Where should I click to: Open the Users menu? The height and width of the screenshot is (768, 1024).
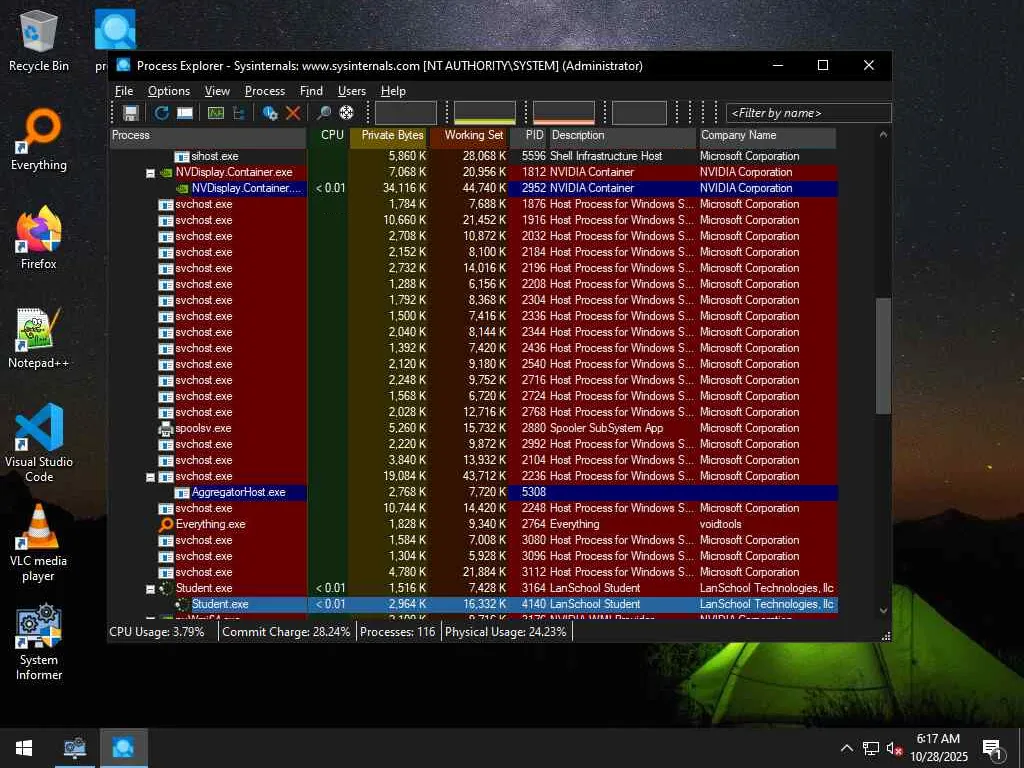[x=351, y=91]
